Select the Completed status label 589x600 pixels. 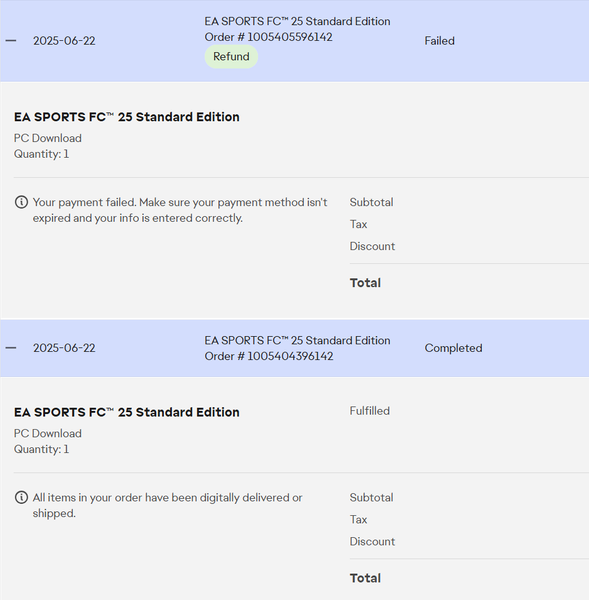[x=453, y=348]
